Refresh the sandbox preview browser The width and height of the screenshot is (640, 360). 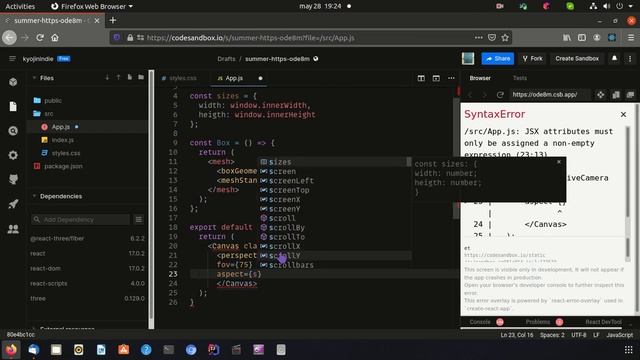pos(500,95)
